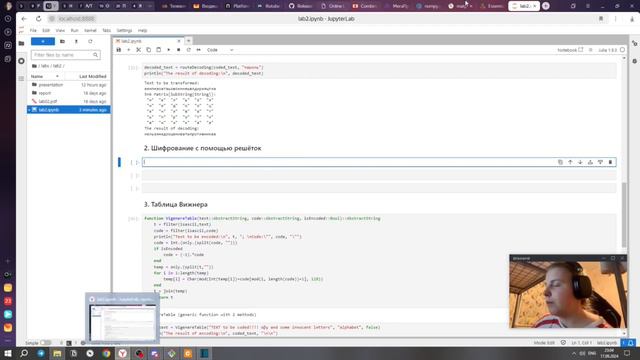
Task: Open Windows taskbar search
Action: (x=24, y=353)
